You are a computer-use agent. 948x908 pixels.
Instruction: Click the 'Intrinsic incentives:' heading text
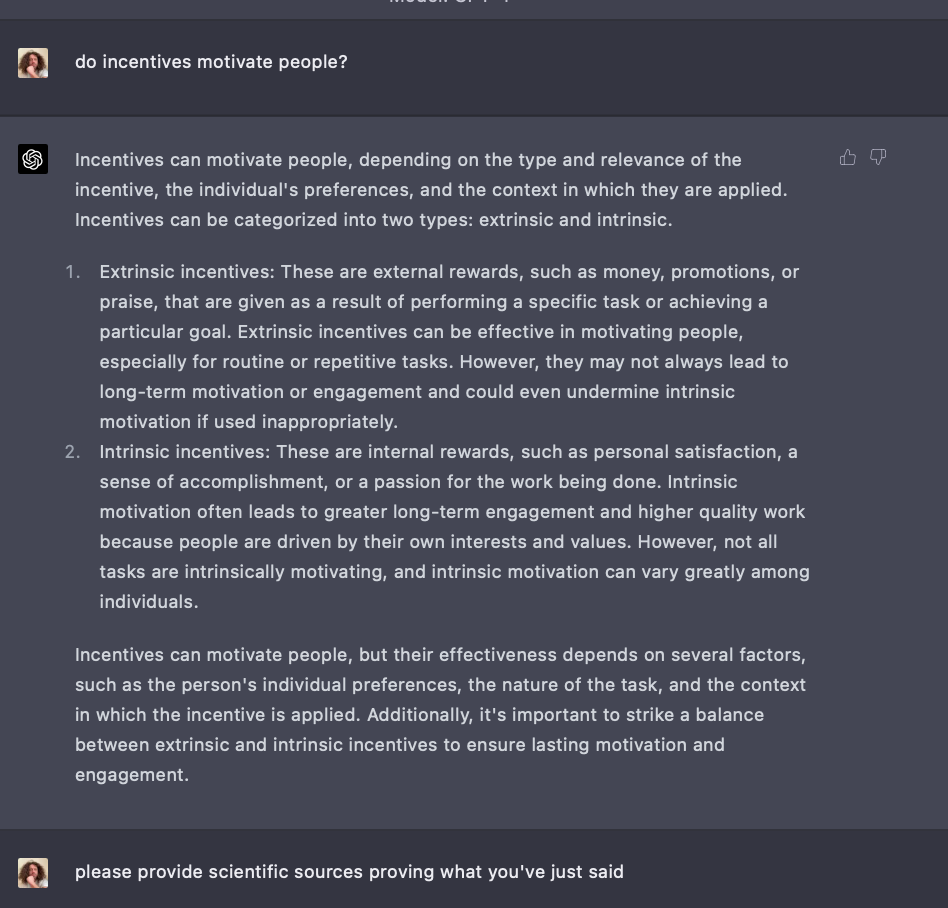pyautogui.click(x=185, y=452)
